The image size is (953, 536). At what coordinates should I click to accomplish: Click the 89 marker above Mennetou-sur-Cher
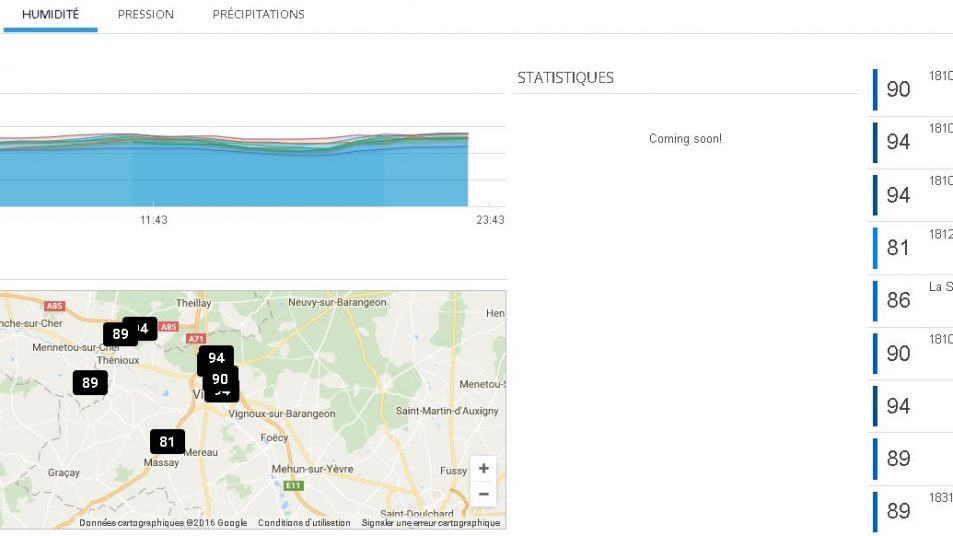(x=119, y=334)
